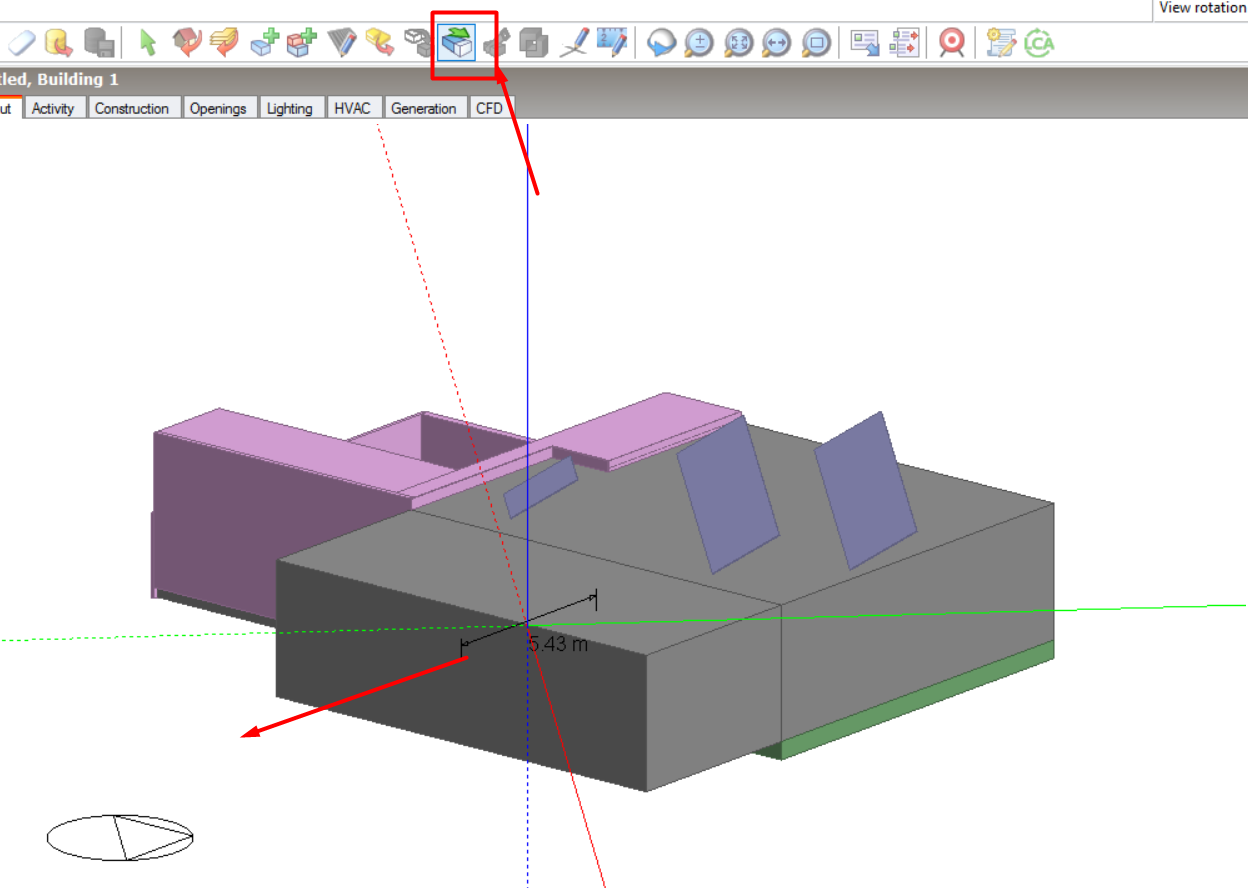Click the yellow cylinder with red arrow icon

[x=59, y=43]
